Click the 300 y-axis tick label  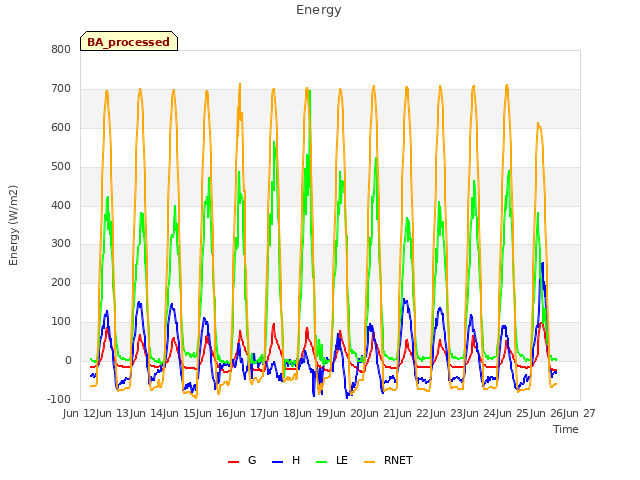(61, 244)
